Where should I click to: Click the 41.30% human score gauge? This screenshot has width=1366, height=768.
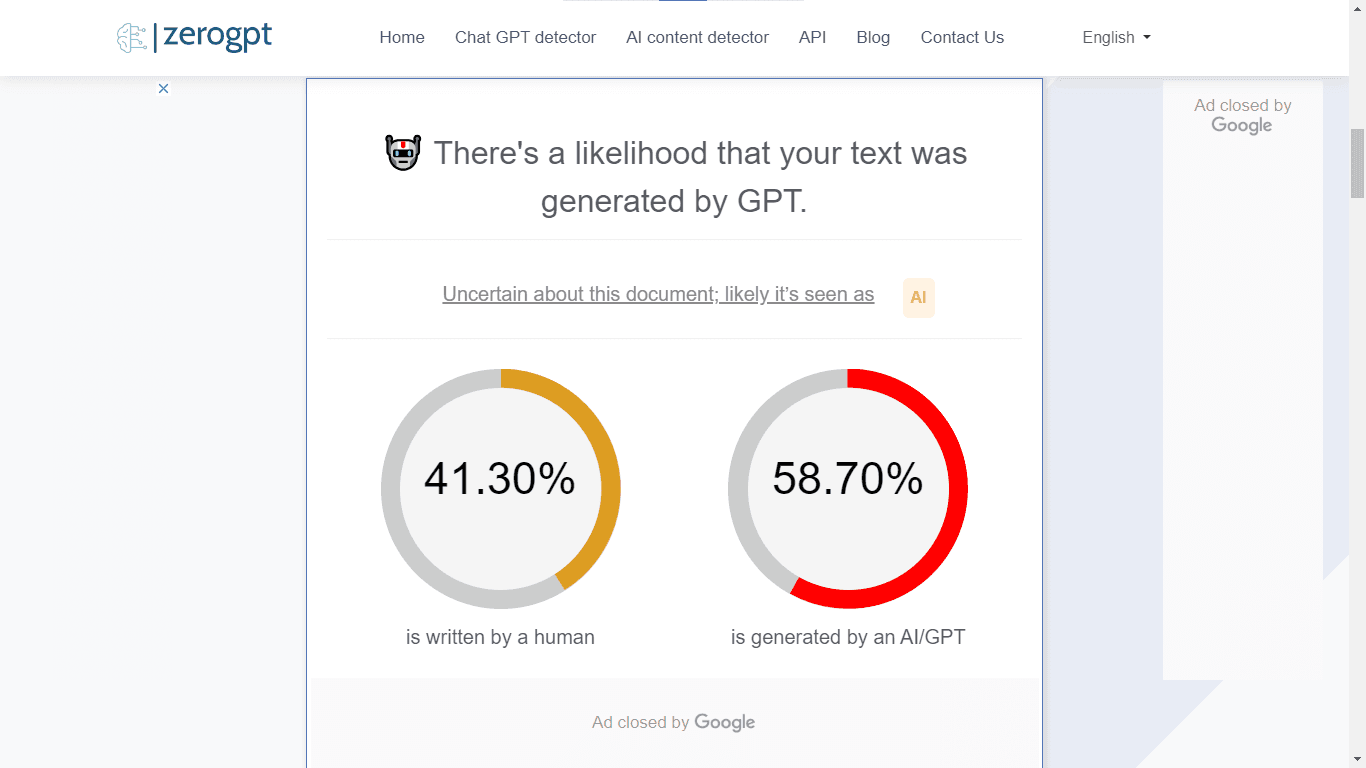(x=500, y=479)
